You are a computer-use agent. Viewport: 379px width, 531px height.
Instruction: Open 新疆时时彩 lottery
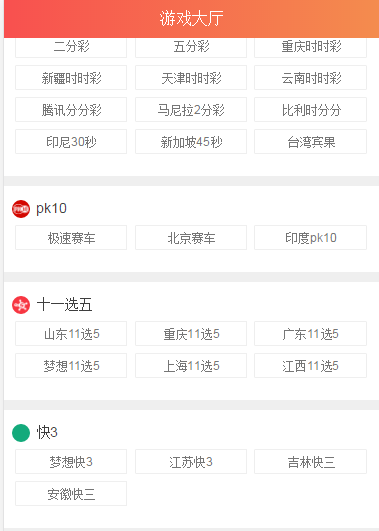(71, 78)
